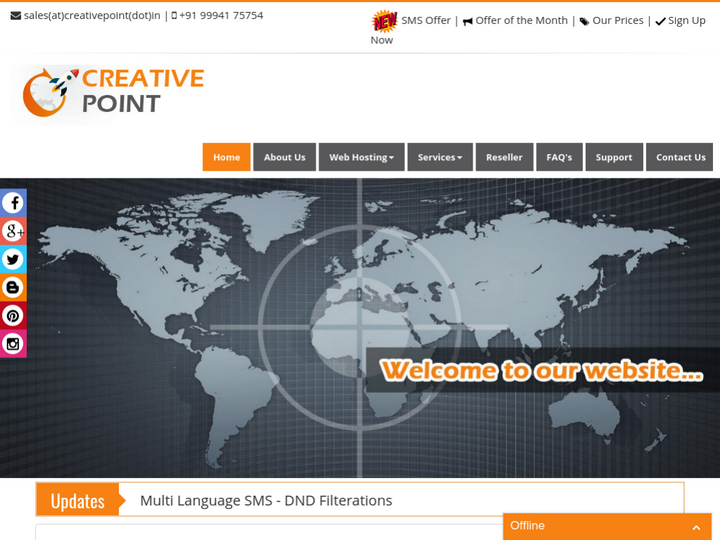
Task: Open the Google Plus social icon
Action: pyautogui.click(x=13, y=231)
